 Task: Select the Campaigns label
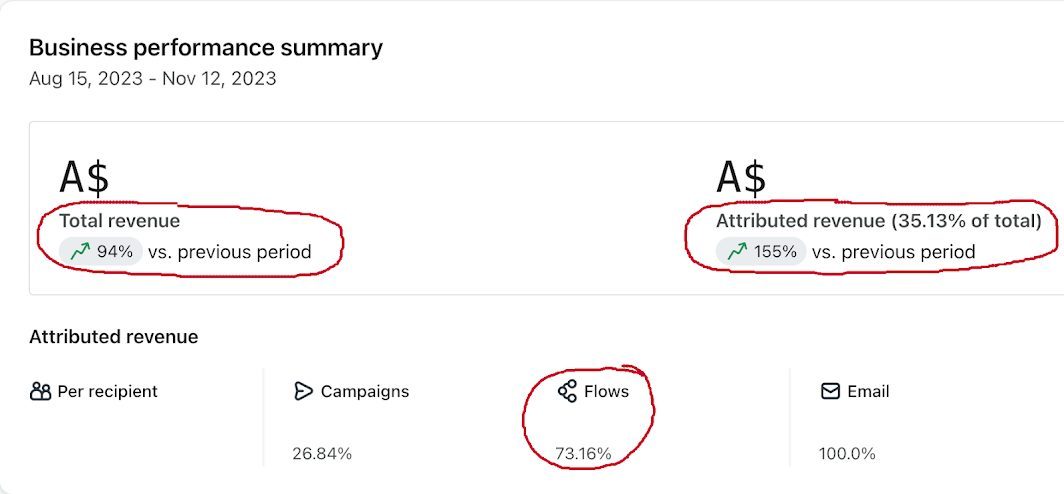364,392
